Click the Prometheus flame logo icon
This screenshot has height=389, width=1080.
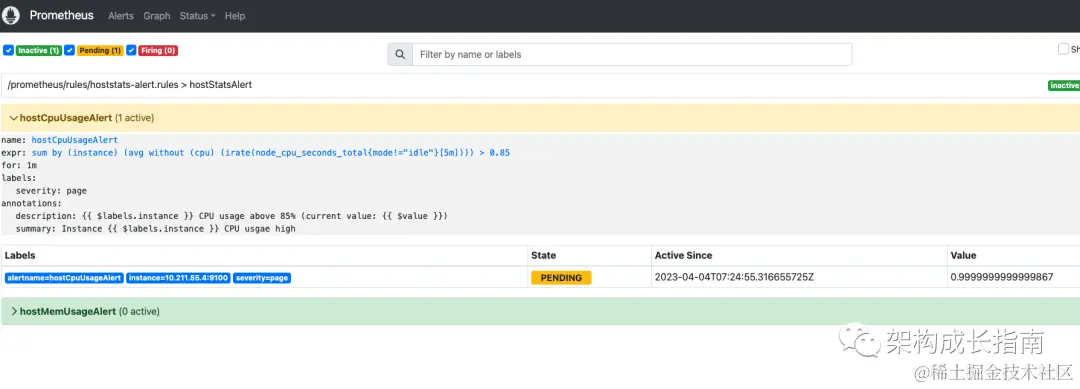click(x=12, y=15)
